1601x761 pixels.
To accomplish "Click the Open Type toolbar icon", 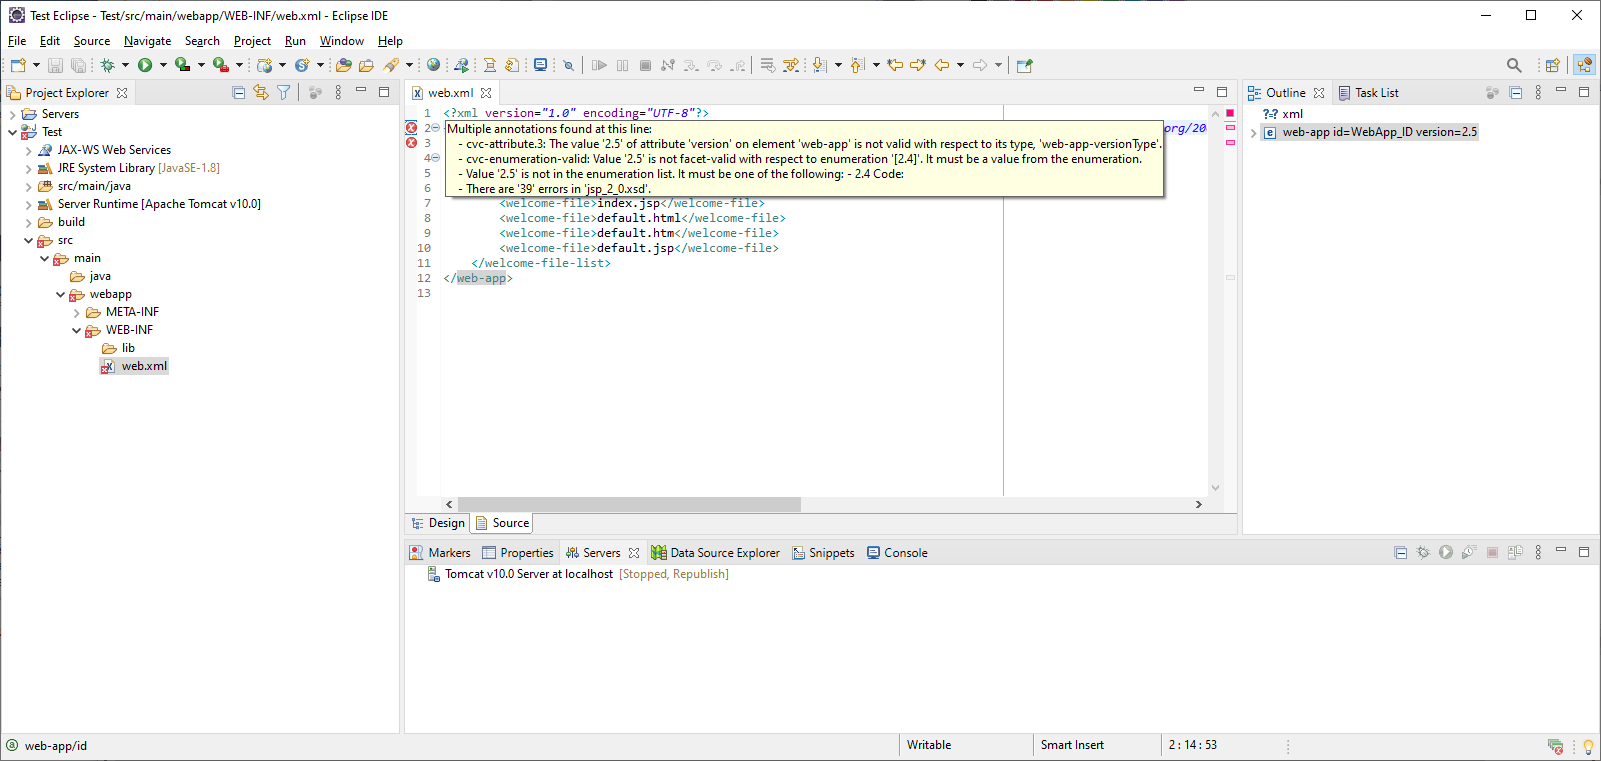I will (344, 65).
